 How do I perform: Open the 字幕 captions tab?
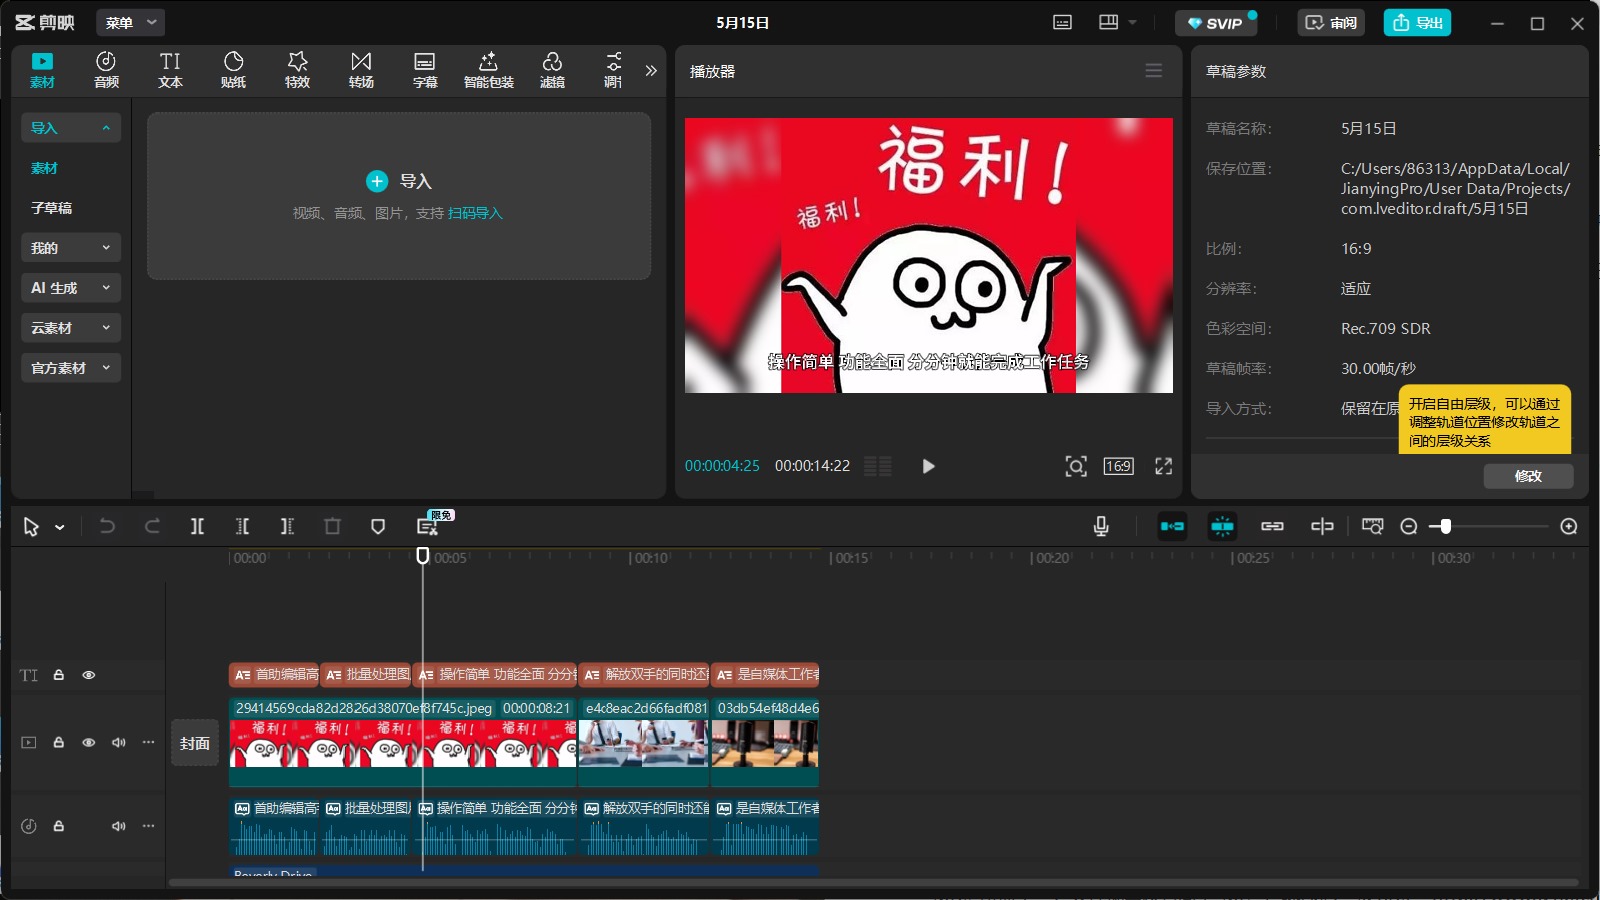[x=425, y=70]
